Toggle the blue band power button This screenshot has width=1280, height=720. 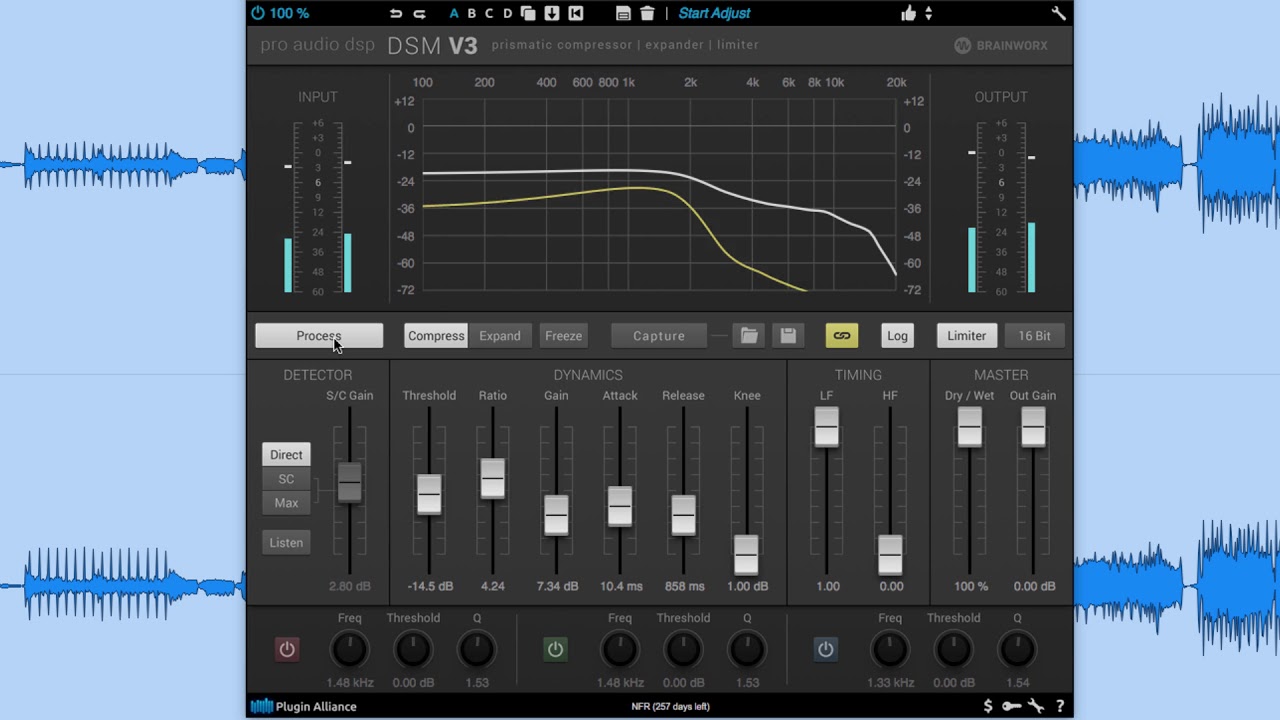(x=825, y=650)
